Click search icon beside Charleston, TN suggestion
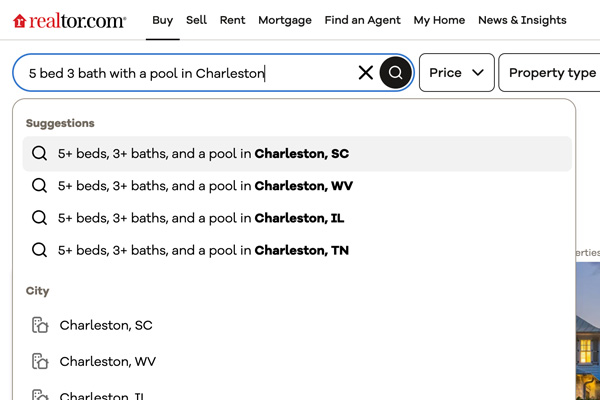 tap(40, 250)
